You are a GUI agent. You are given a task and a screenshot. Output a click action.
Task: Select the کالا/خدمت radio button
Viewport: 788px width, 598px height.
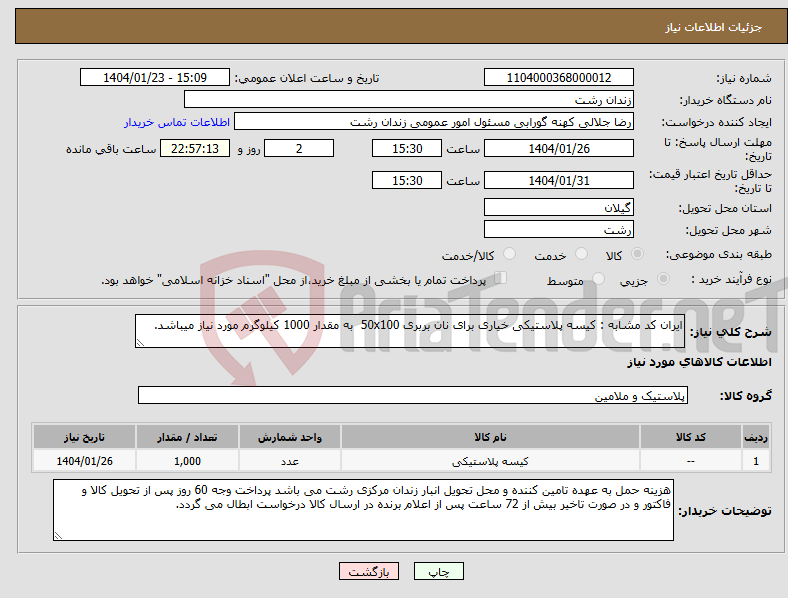tap(510, 254)
